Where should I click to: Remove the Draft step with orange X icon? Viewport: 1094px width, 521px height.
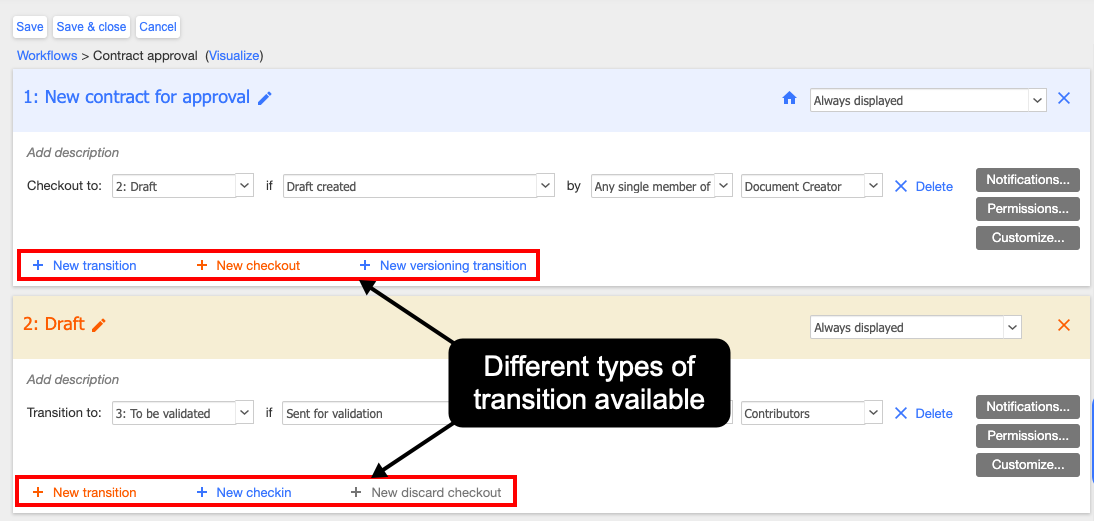(x=1064, y=325)
